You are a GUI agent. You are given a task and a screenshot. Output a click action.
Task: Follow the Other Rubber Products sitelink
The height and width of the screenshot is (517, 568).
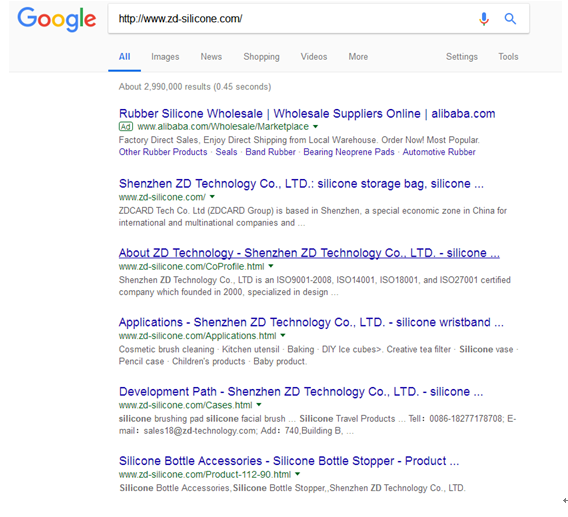[163, 152]
